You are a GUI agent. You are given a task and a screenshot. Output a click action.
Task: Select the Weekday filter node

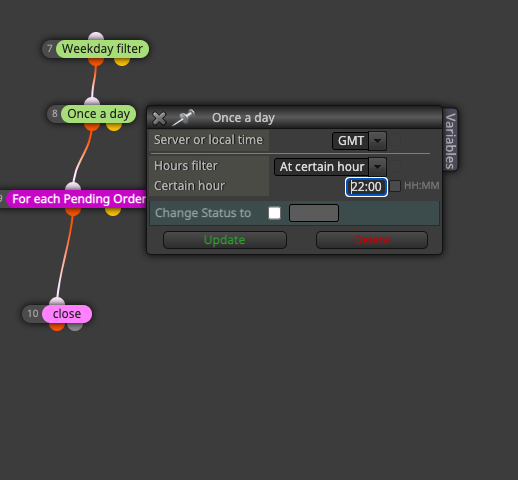pos(102,49)
